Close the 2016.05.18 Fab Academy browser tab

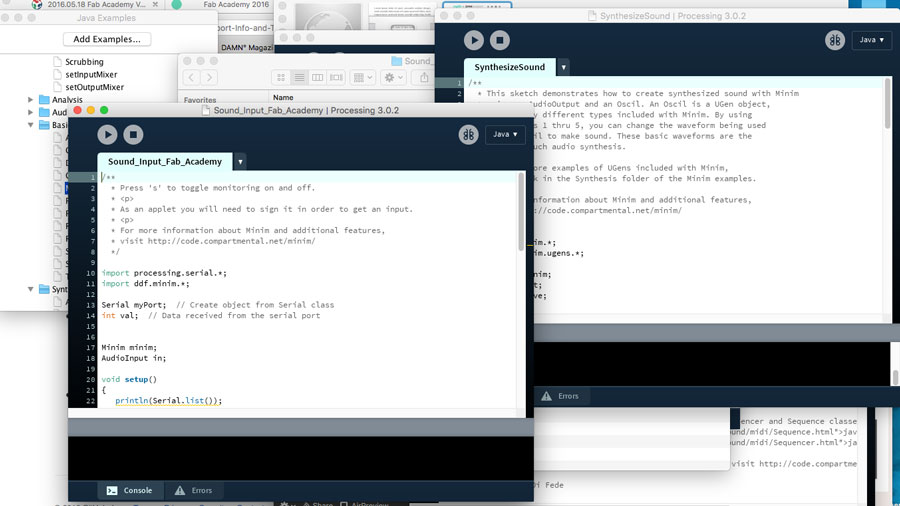pos(155,5)
